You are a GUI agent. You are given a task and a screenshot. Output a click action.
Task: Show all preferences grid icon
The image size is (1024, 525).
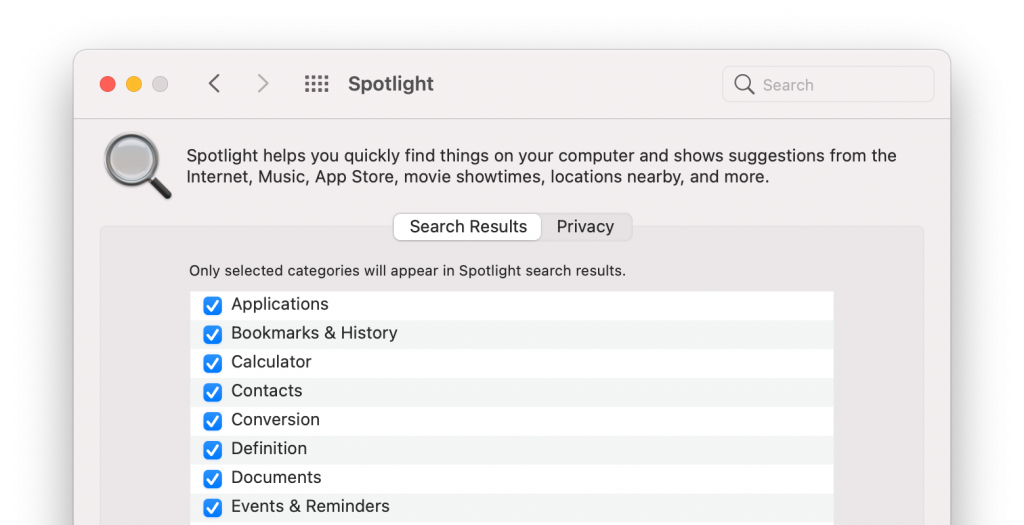click(x=317, y=84)
